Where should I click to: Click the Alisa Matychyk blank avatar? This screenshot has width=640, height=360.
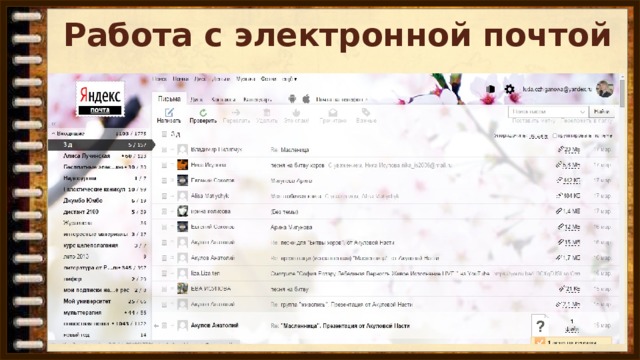pyautogui.click(x=182, y=196)
